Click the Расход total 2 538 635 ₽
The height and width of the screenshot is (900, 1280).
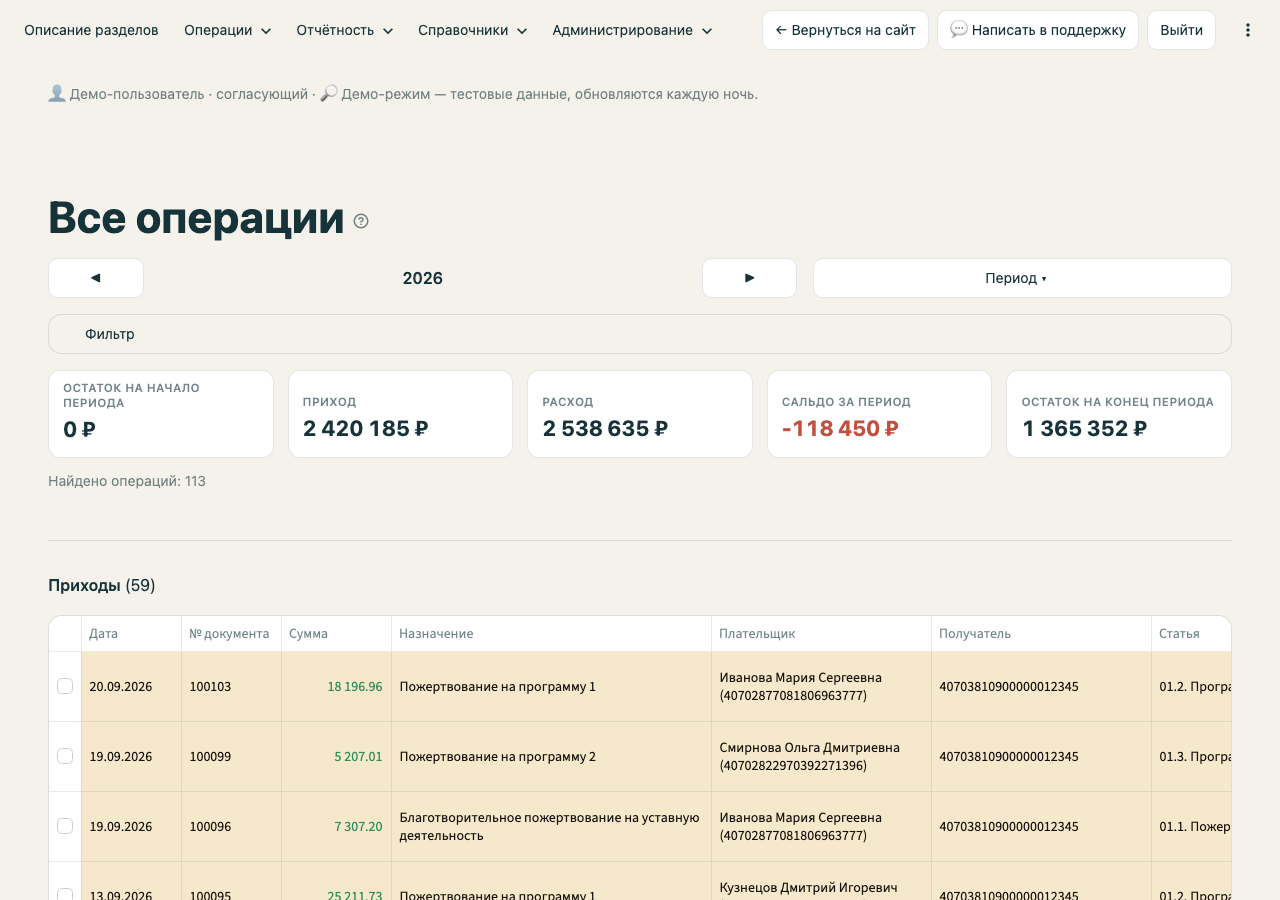605,429
